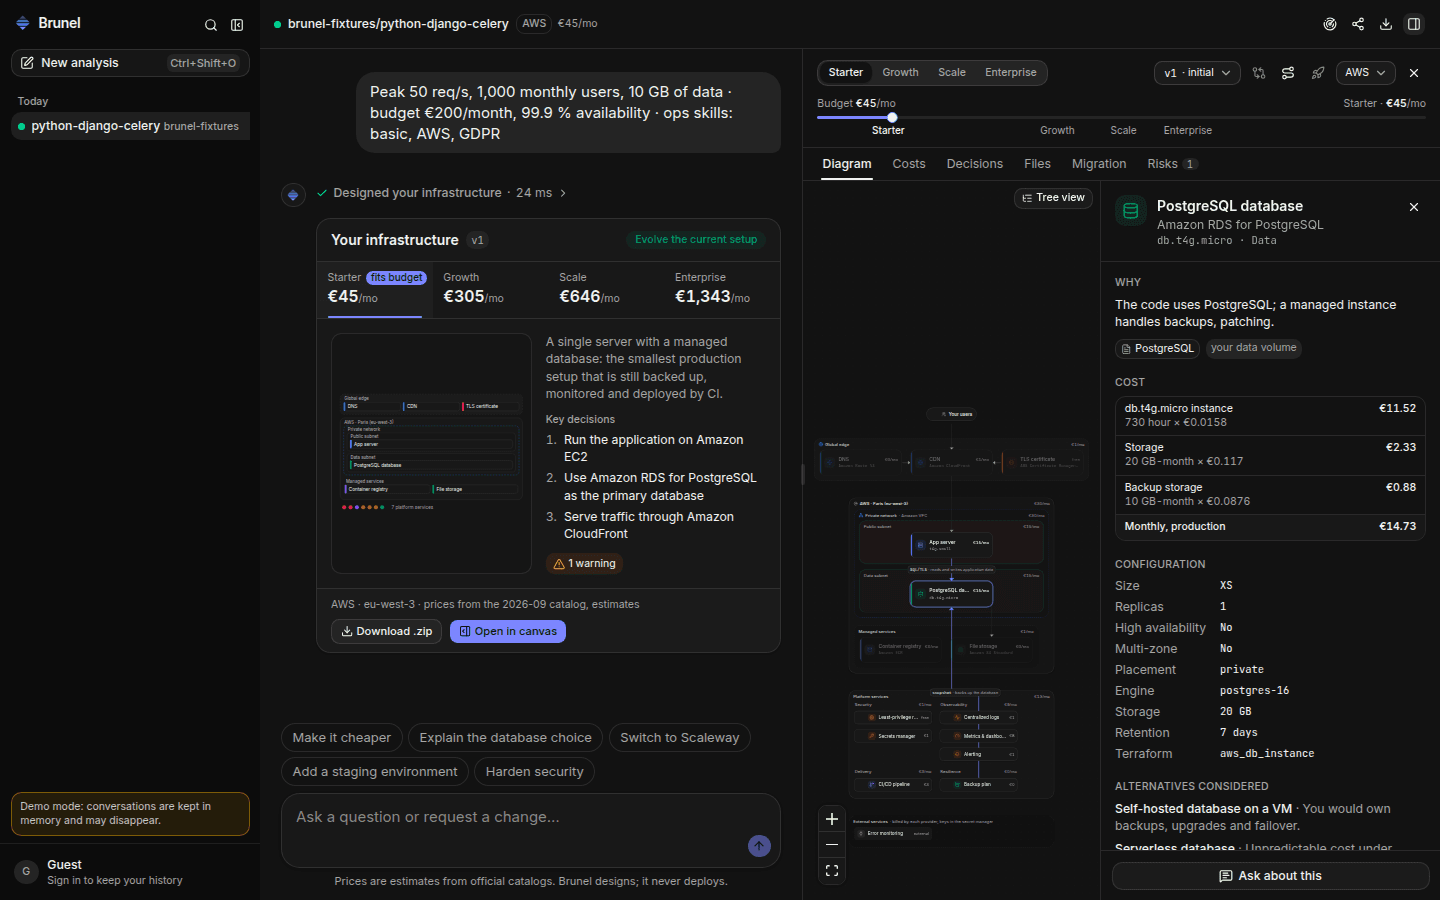This screenshot has width=1440, height=900.
Task: Toggle Tree view for the diagram
Action: (1053, 198)
